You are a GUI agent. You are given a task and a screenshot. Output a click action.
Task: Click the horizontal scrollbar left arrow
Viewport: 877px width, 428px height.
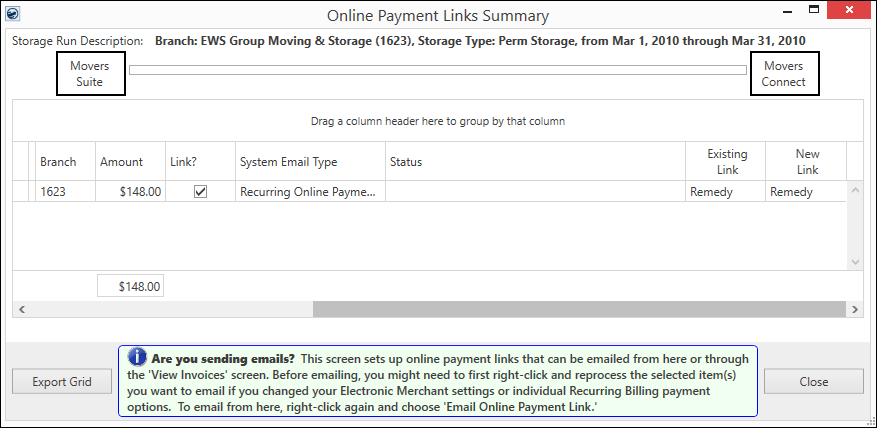22,309
